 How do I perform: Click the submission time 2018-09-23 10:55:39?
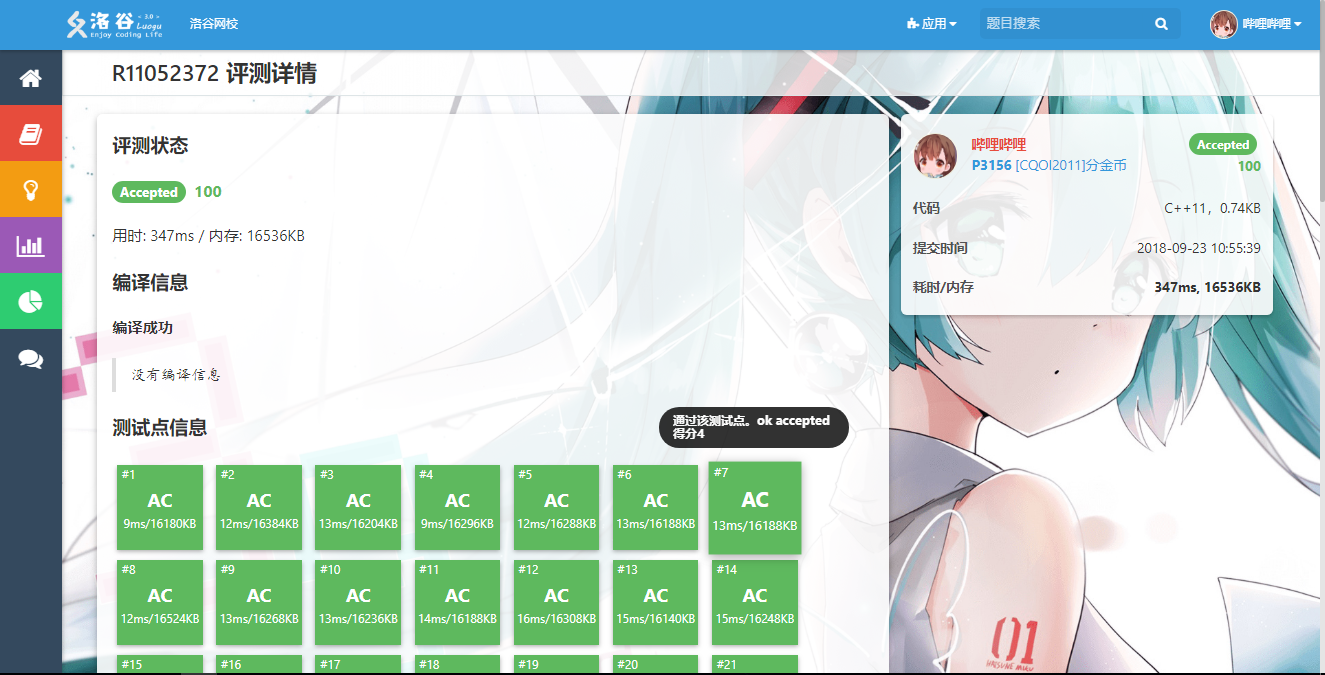(1198, 248)
